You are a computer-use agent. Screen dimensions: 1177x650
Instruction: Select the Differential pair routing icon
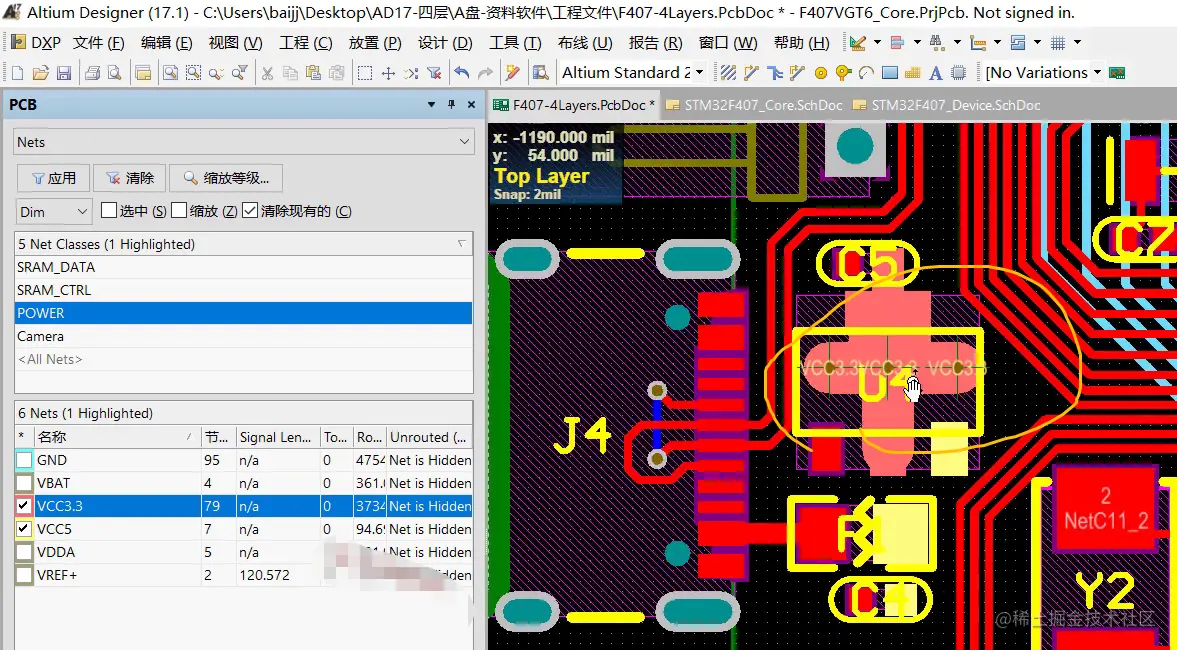pyautogui.click(x=774, y=73)
